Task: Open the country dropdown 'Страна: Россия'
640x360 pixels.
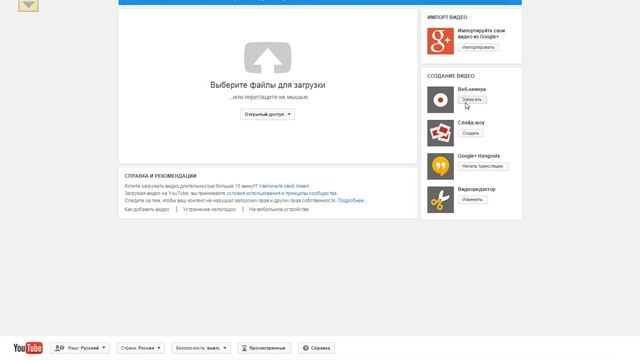Action: tap(140, 348)
